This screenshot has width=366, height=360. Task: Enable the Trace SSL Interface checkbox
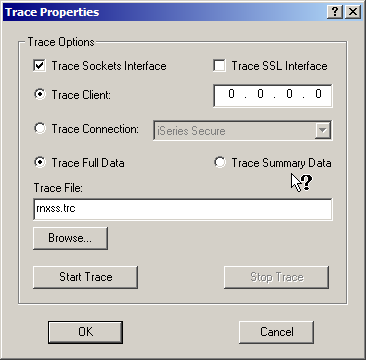pos(219,66)
